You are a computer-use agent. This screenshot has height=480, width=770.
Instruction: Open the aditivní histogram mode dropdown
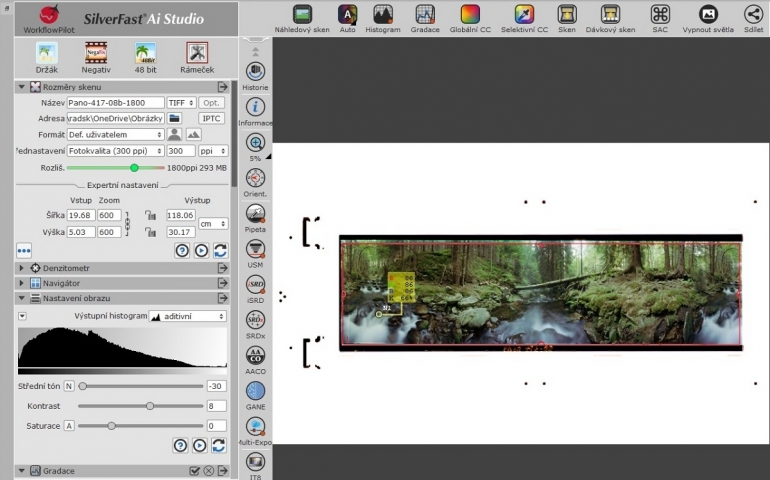coord(188,316)
